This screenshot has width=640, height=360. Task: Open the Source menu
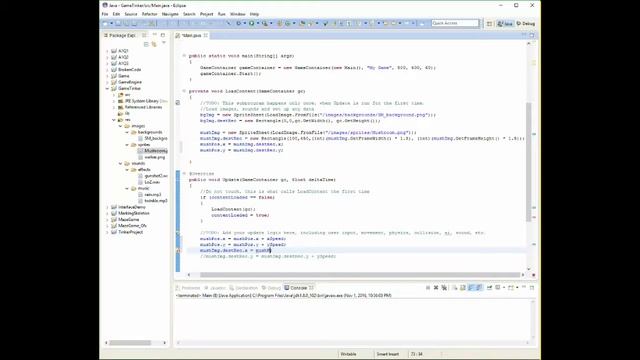tap(131, 14)
